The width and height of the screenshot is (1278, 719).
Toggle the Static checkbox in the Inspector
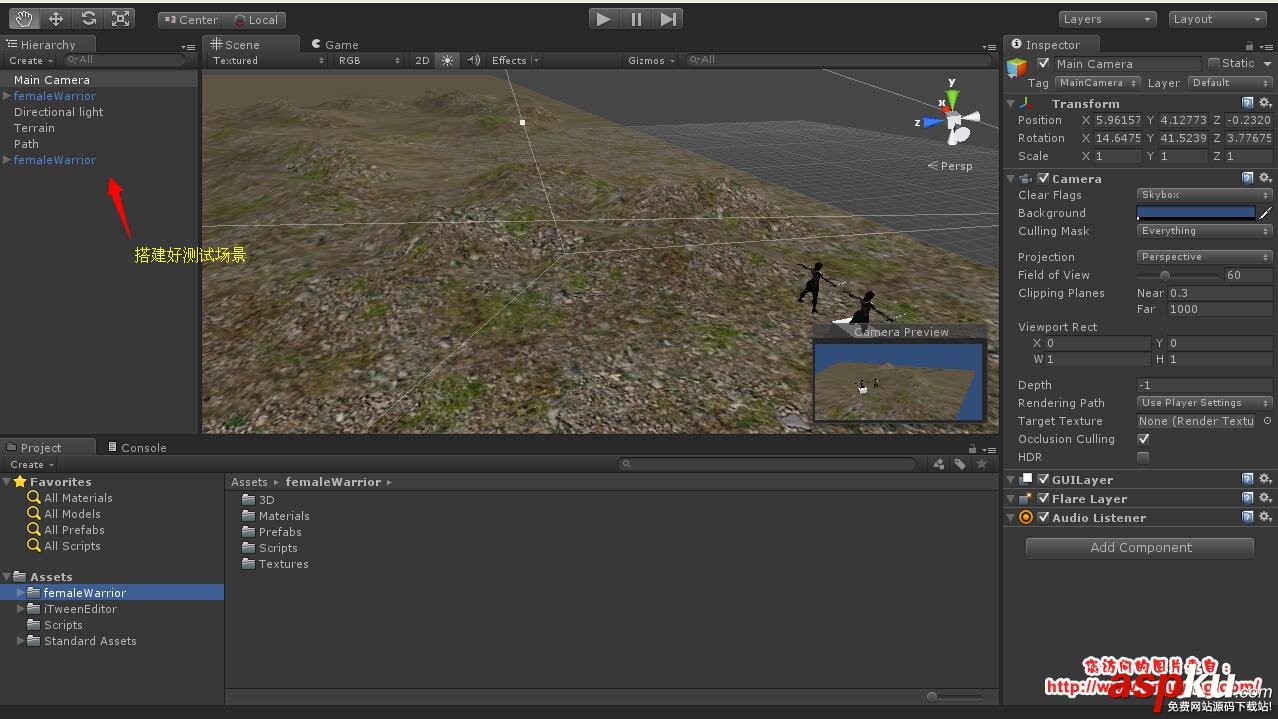[x=1214, y=63]
